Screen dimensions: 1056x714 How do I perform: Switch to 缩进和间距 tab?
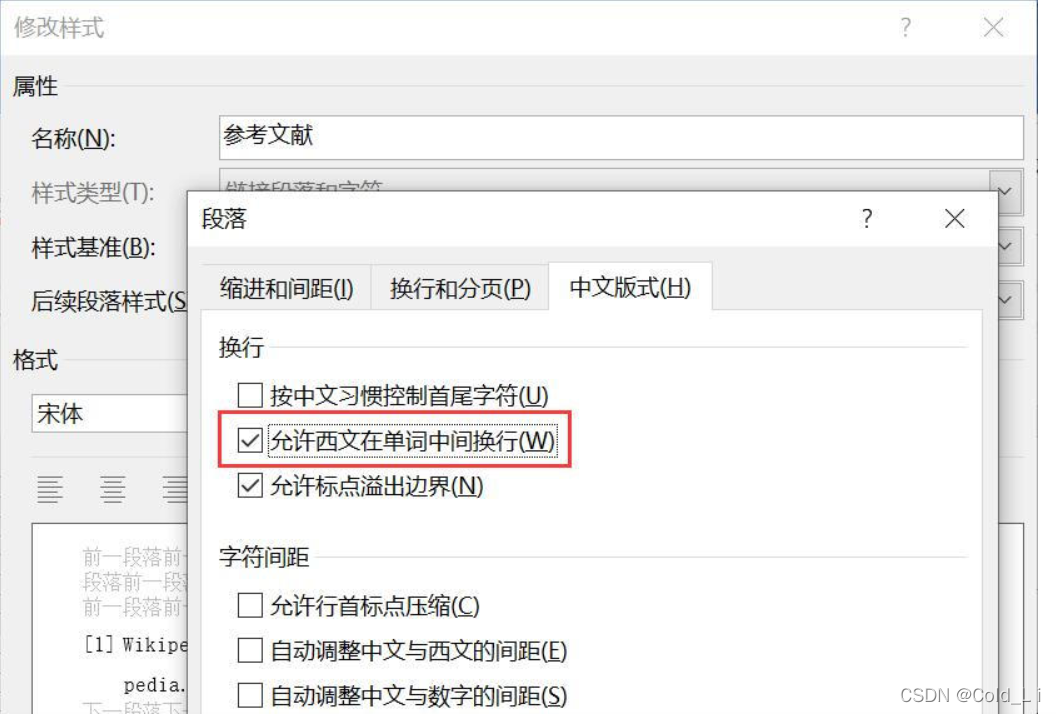click(x=286, y=288)
